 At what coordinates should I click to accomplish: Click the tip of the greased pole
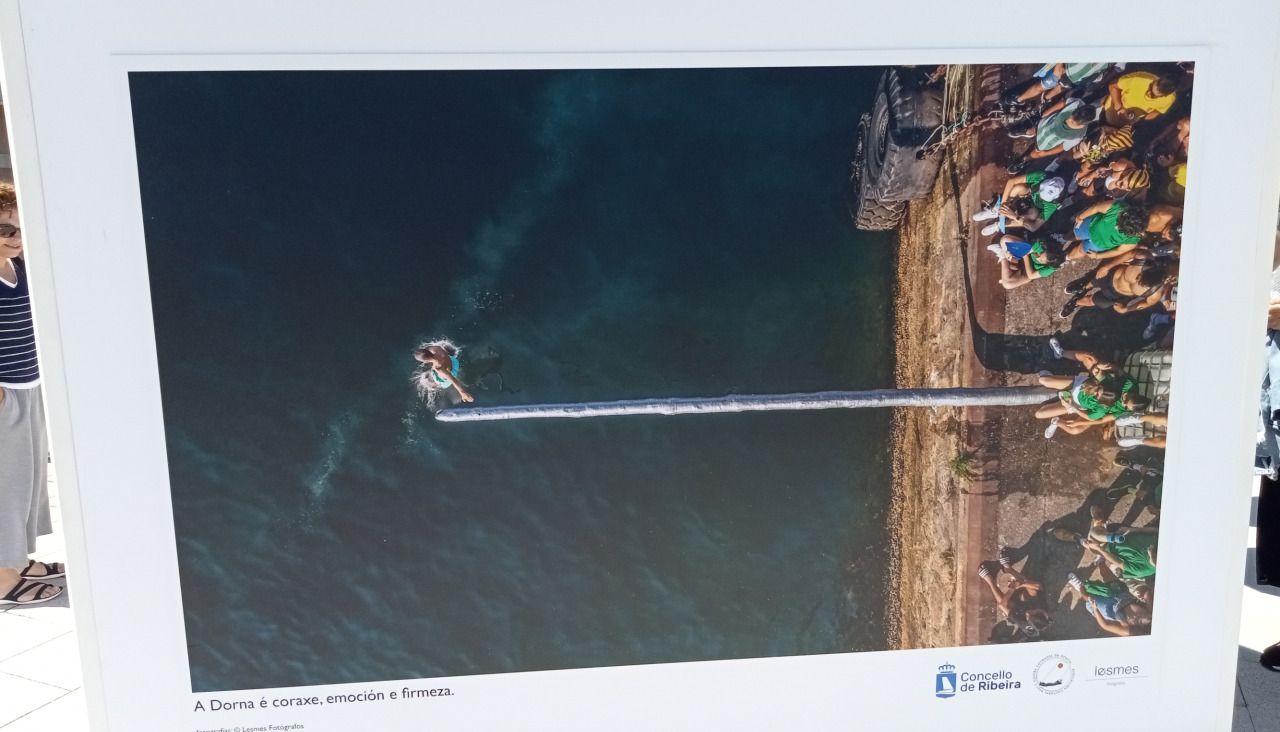443,415
